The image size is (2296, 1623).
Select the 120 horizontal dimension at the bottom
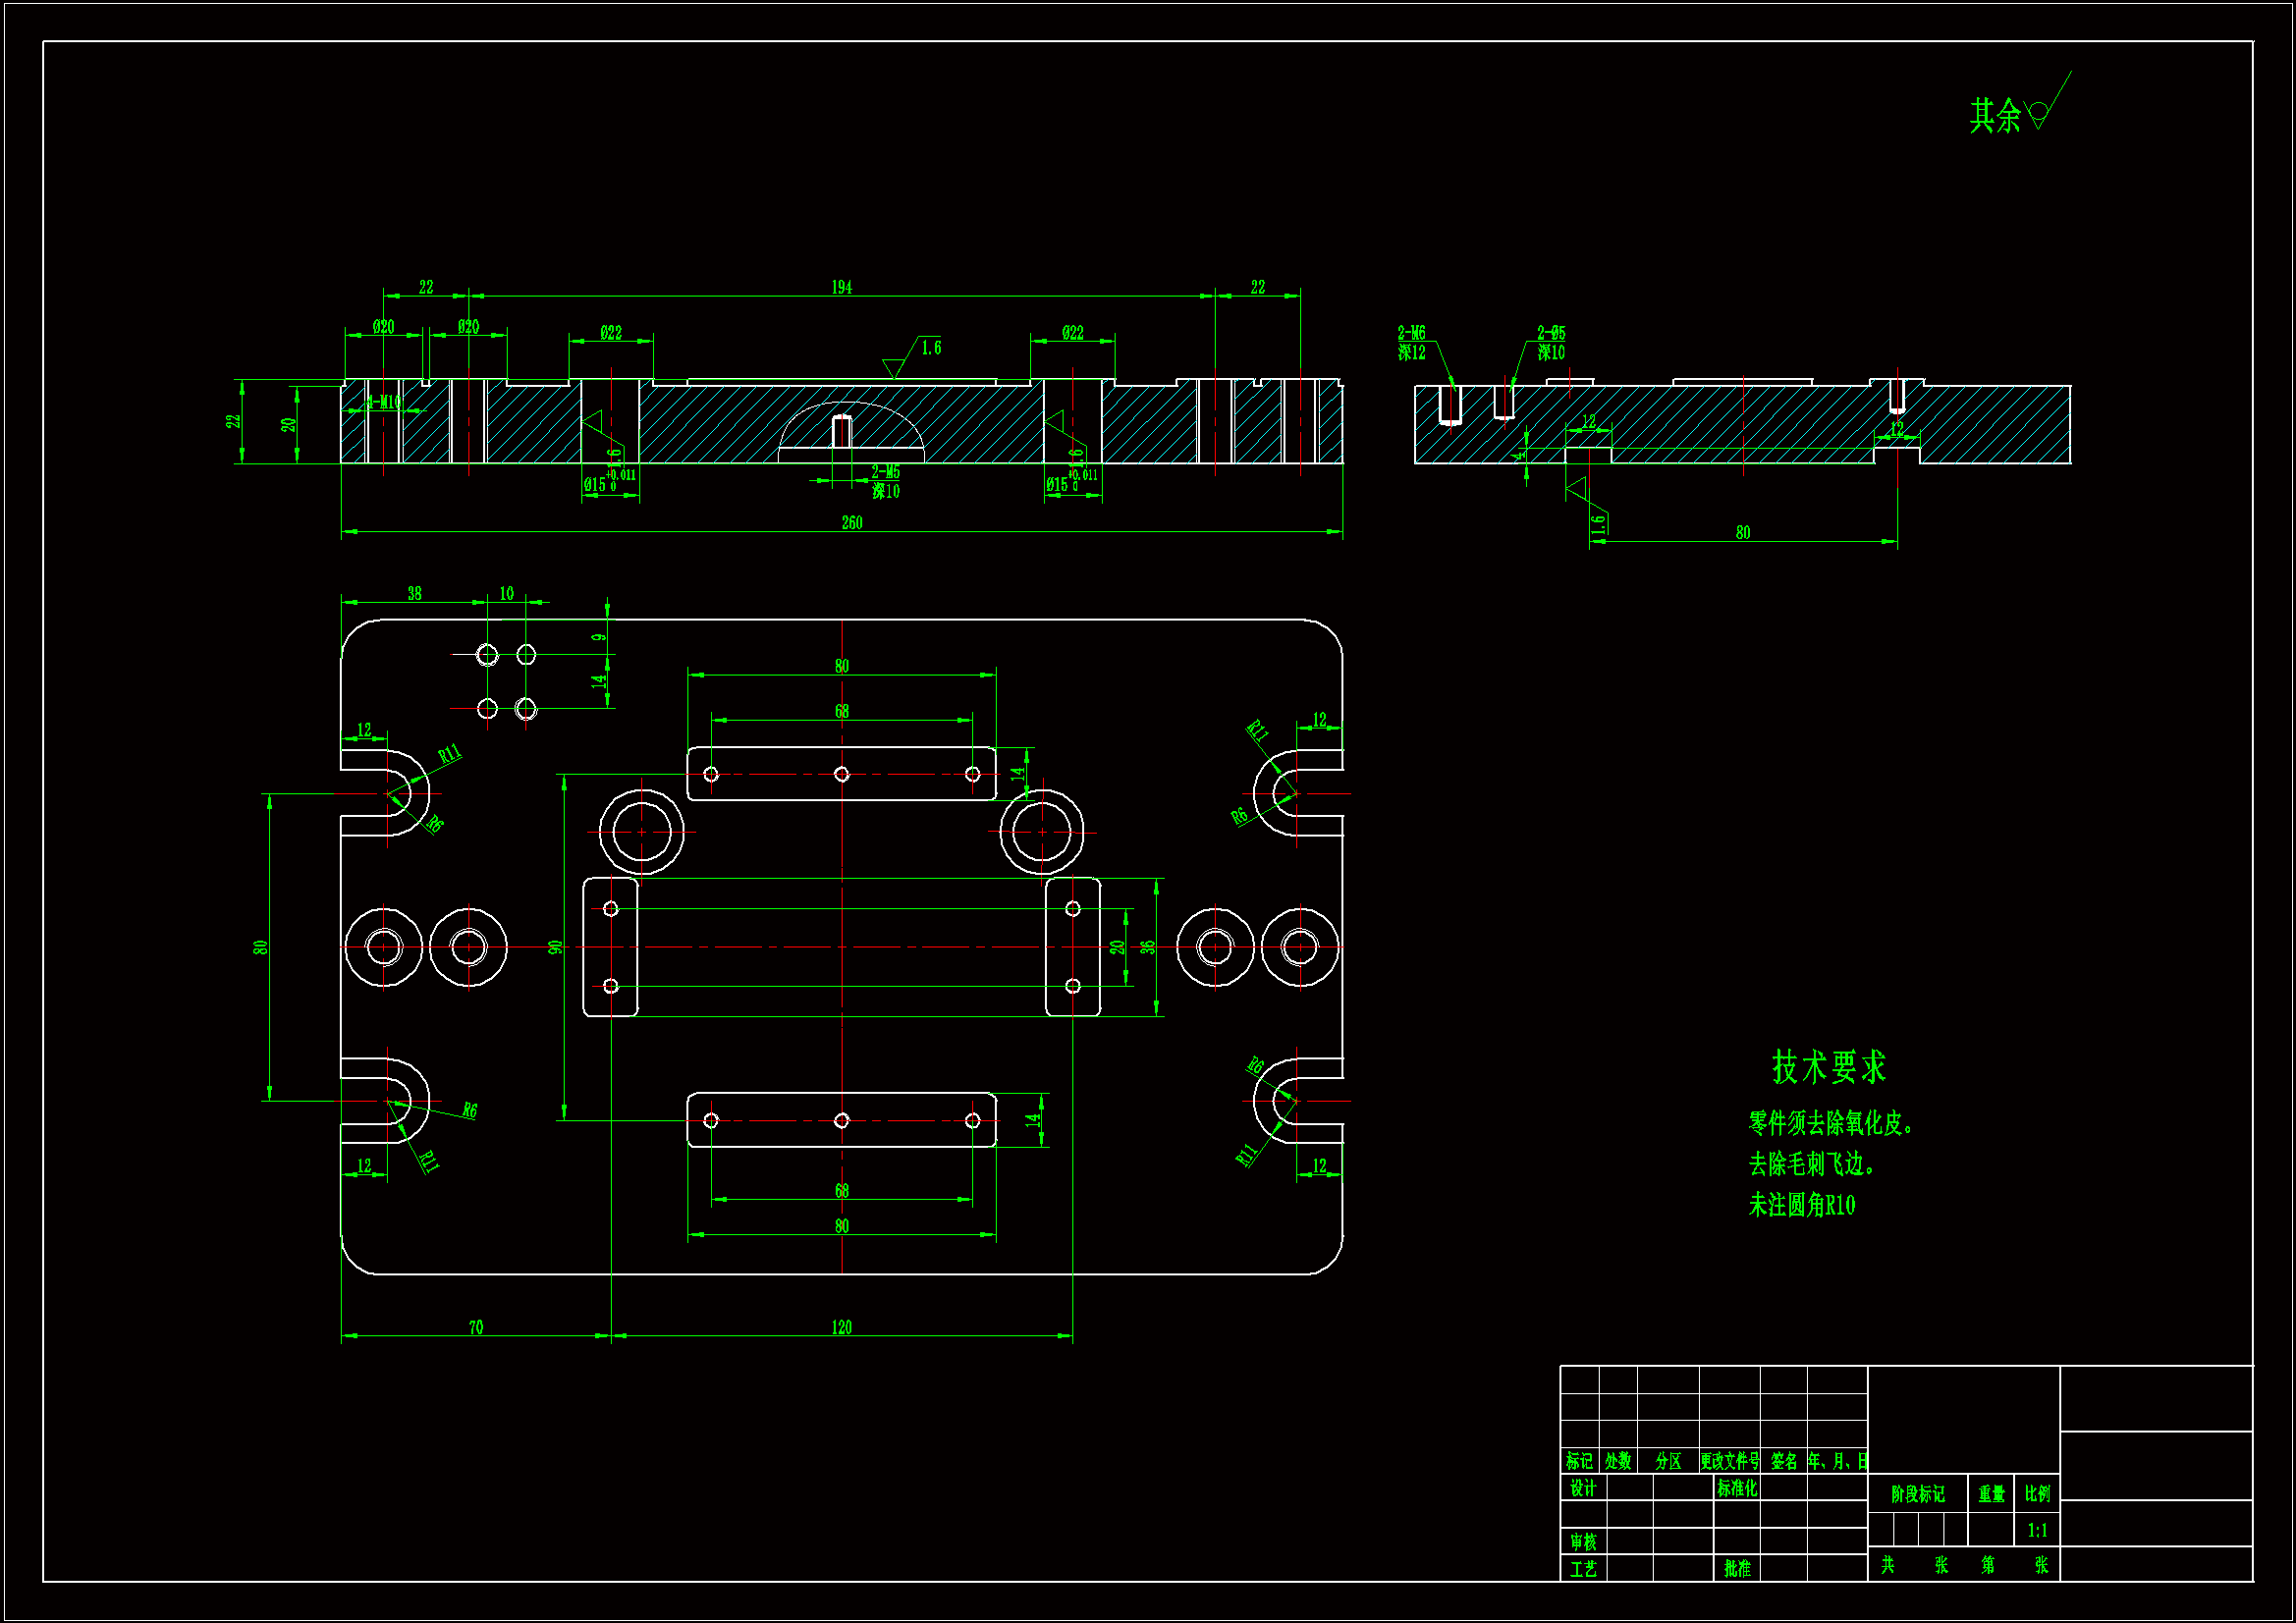click(842, 1327)
